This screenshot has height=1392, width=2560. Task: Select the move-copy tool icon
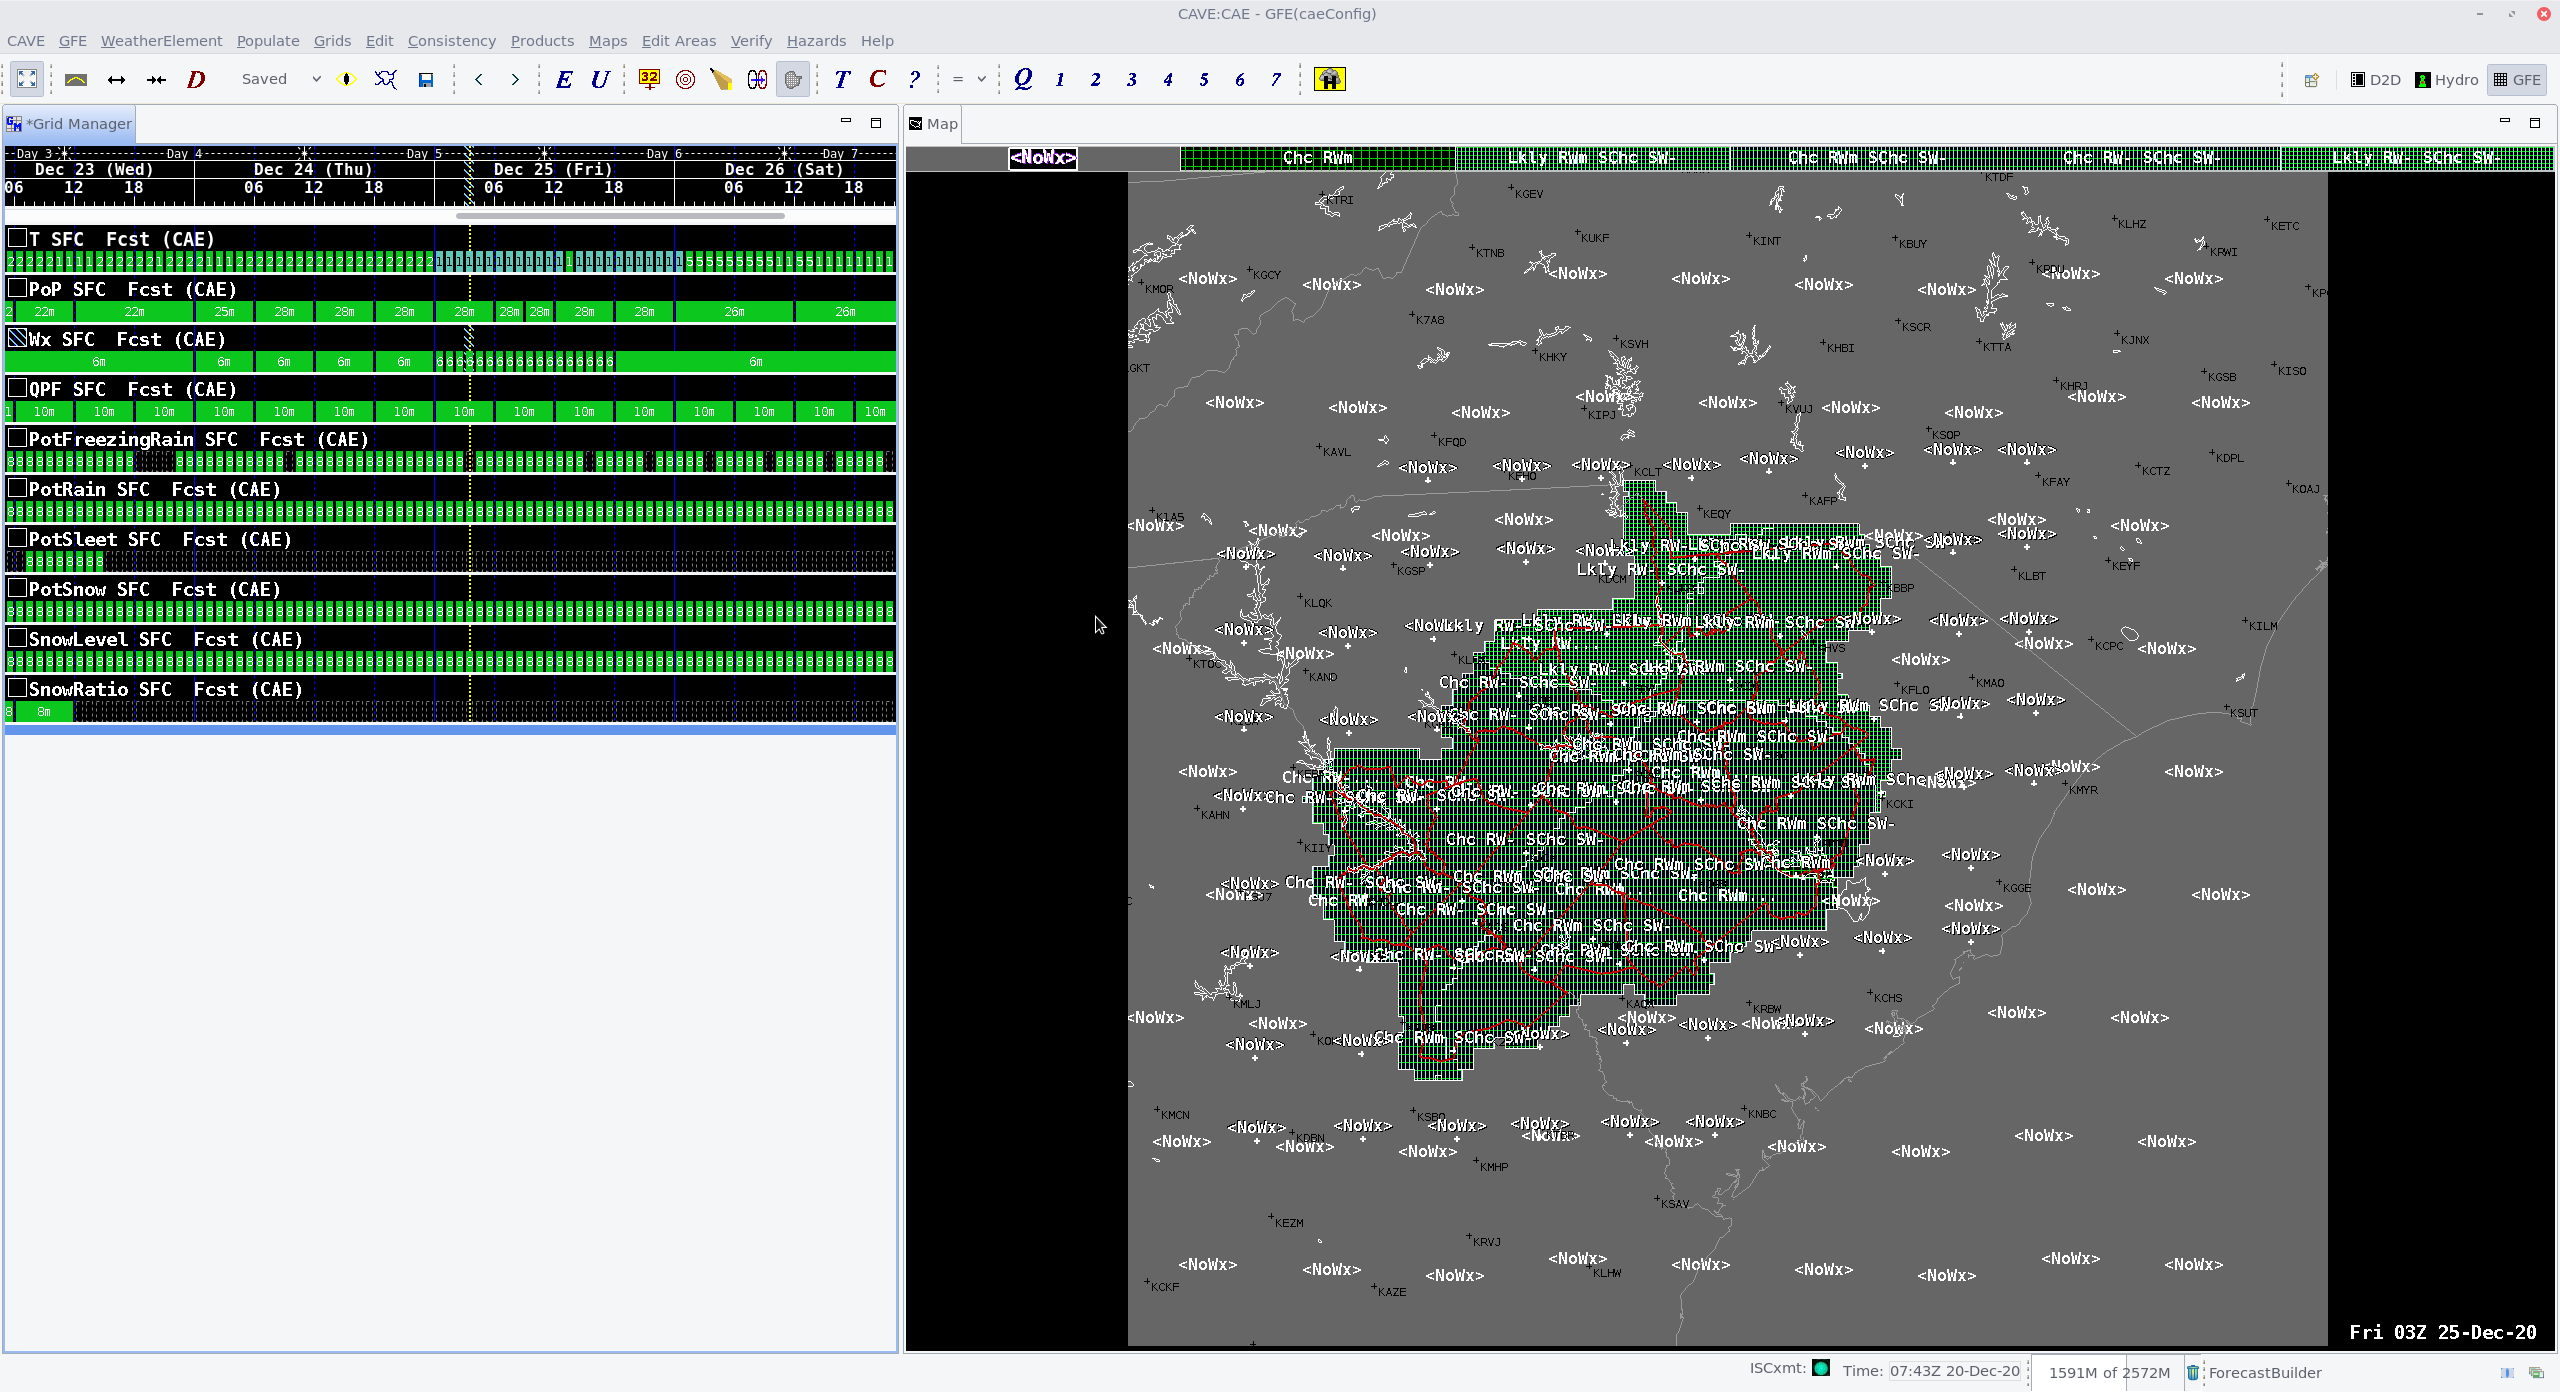[758, 79]
